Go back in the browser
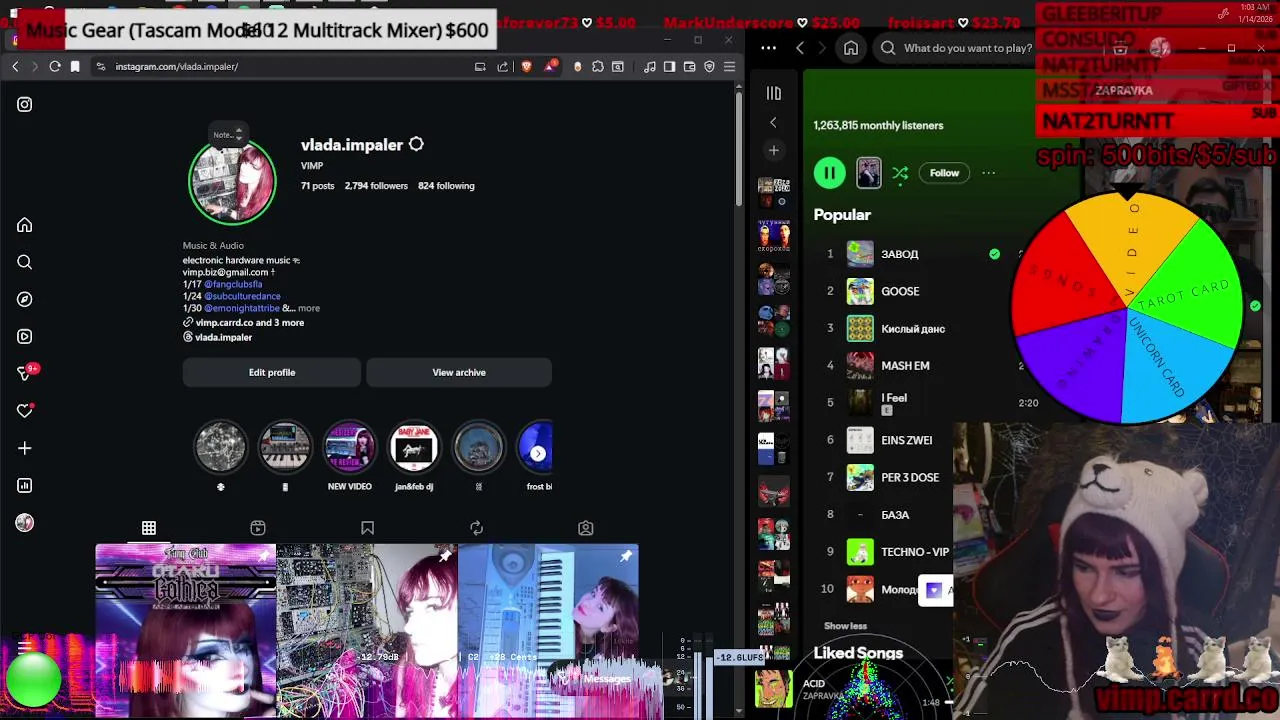1280x720 pixels. pyautogui.click(x=15, y=66)
